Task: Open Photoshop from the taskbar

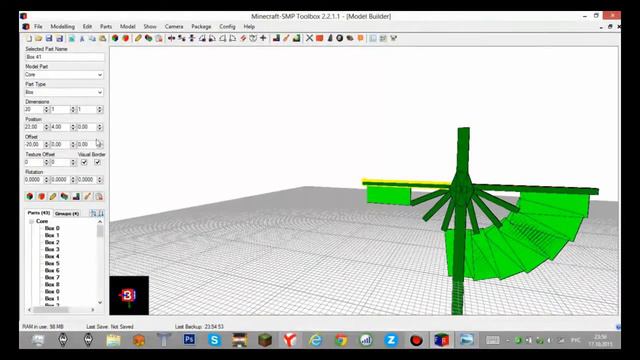Action: 189,340
